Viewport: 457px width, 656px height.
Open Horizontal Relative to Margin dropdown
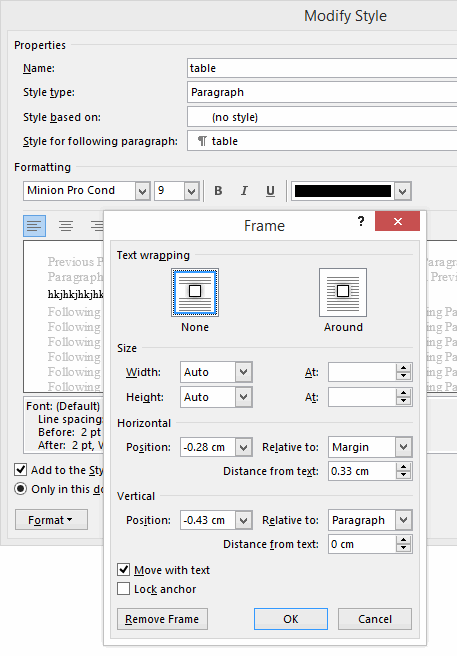[x=403, y=447]
